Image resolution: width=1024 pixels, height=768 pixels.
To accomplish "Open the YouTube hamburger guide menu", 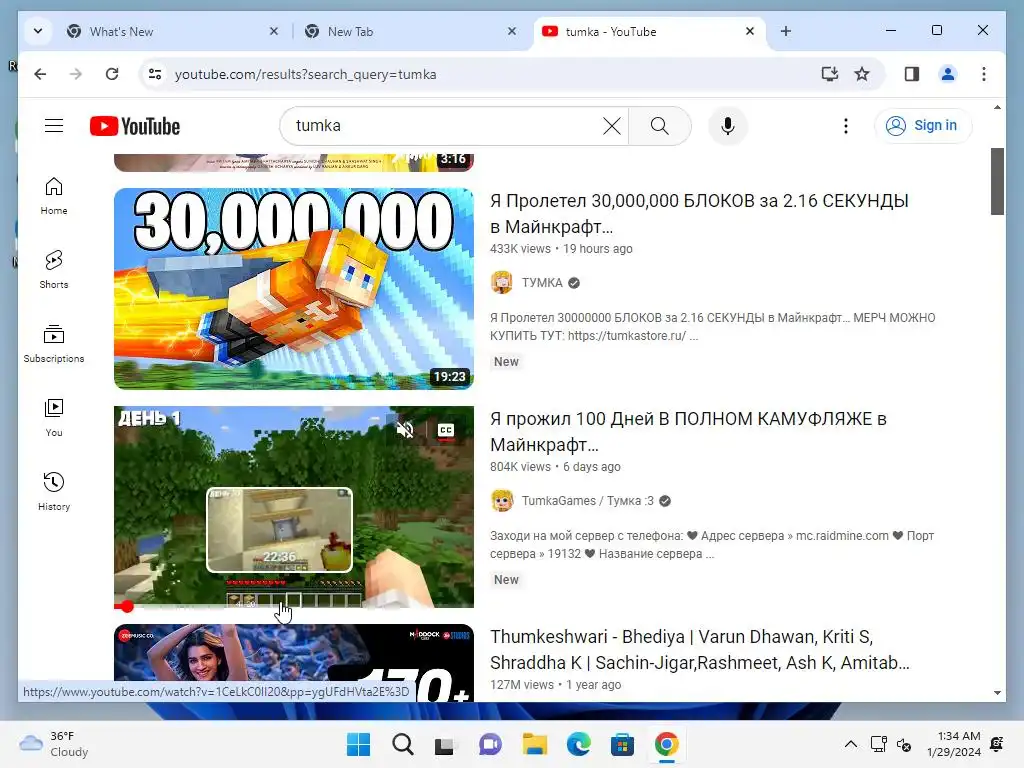I will (54, 125).
